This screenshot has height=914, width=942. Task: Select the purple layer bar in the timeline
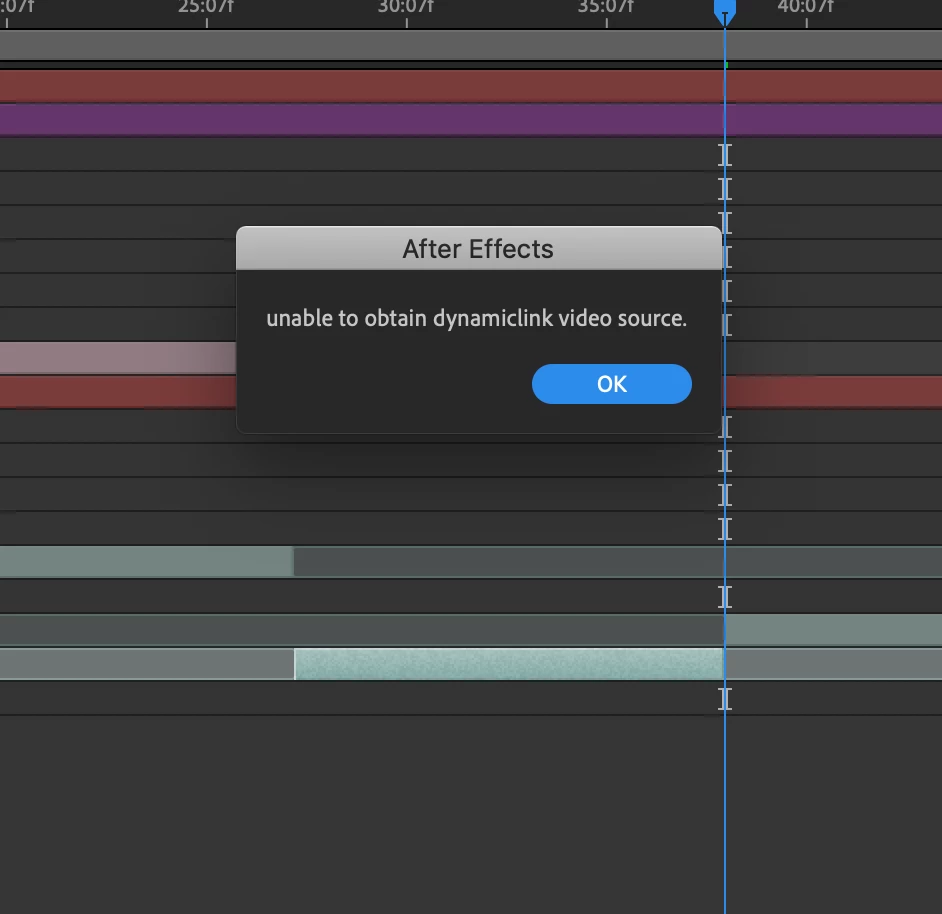tap(471, 120)
